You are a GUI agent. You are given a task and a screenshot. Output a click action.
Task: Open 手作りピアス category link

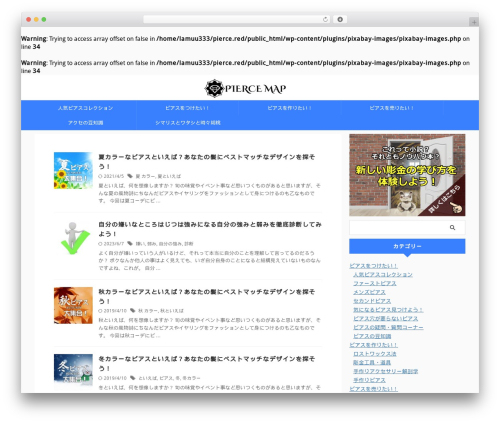(x=369, y=380)
